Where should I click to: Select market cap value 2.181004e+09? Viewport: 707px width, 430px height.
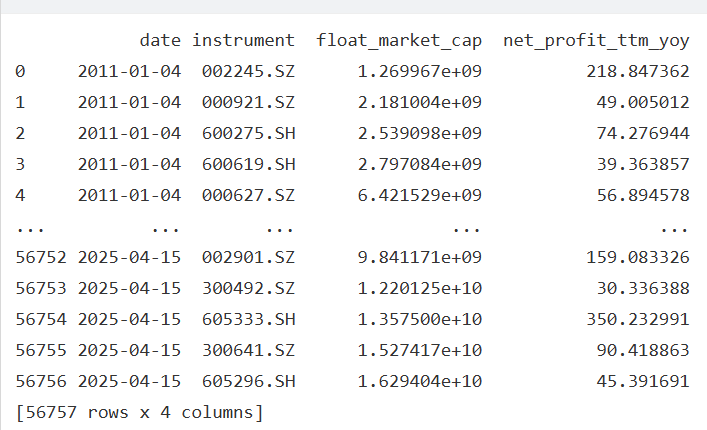[x=420, y=103]
